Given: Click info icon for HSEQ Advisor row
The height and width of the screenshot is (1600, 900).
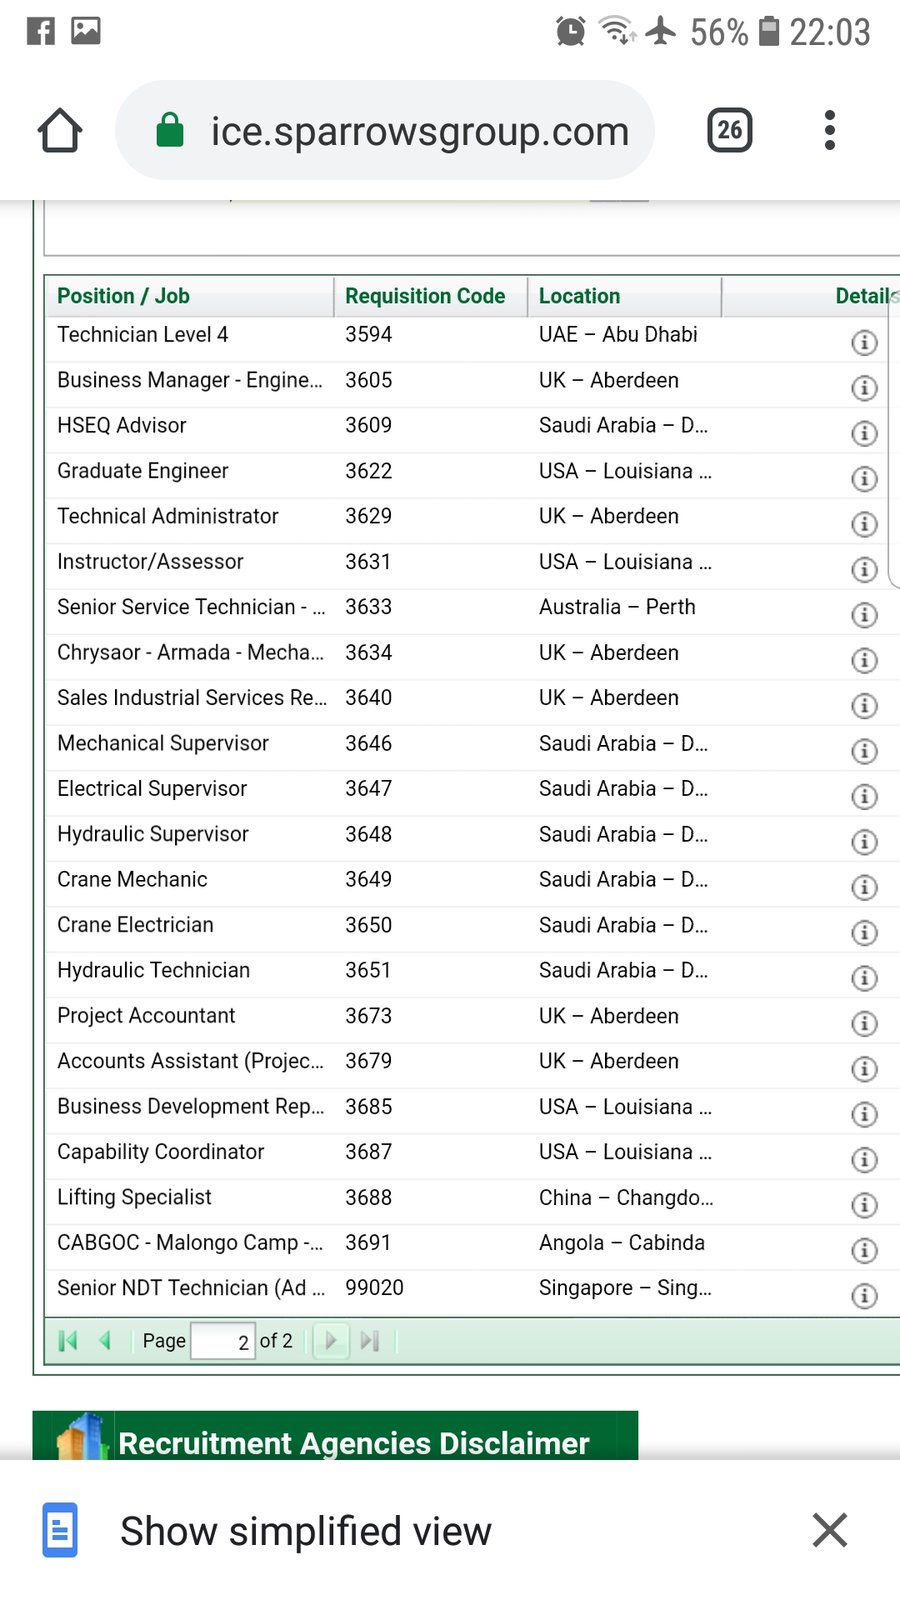Looking at the screenshot, I should click(864, 434).
